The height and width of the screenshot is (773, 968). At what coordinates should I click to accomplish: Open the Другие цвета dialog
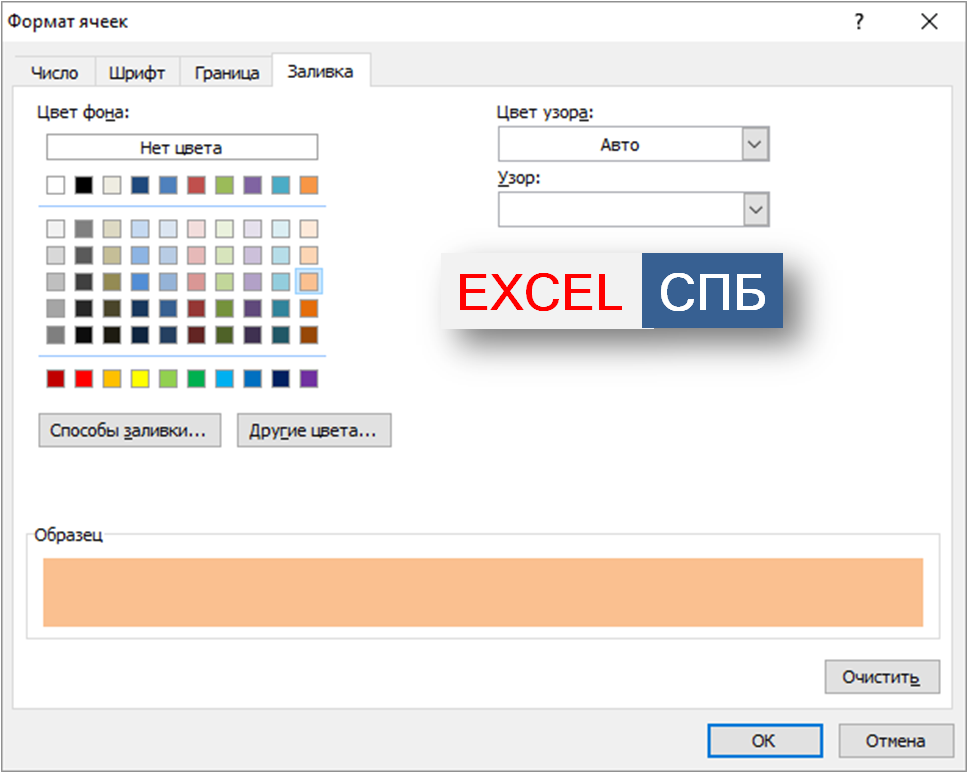pyautogui.click(x=313, y=431)
